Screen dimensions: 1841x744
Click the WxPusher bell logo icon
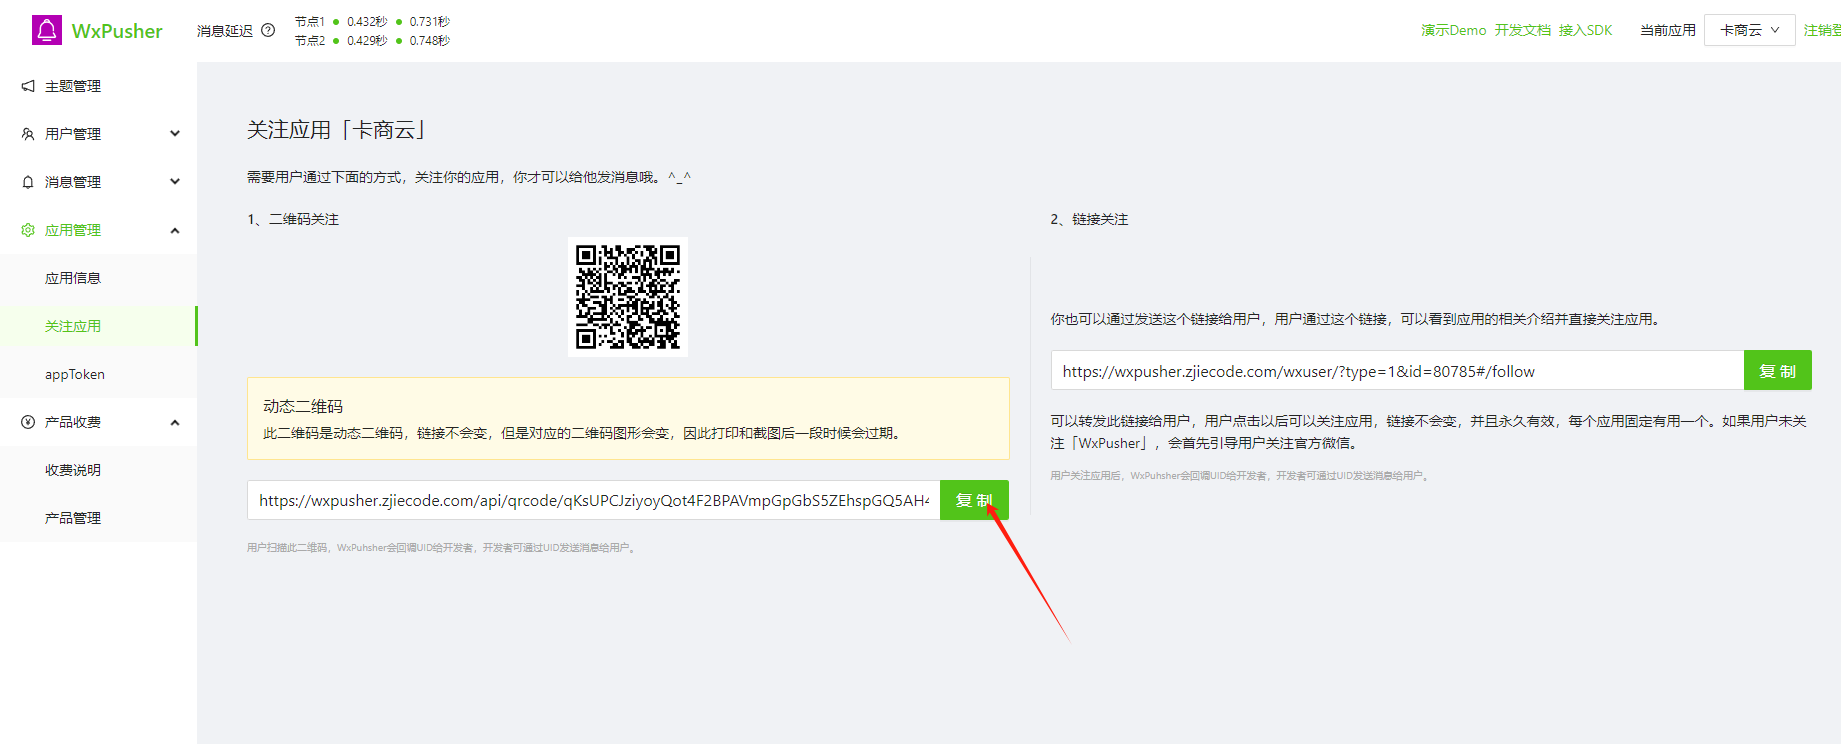click(47, 30)
